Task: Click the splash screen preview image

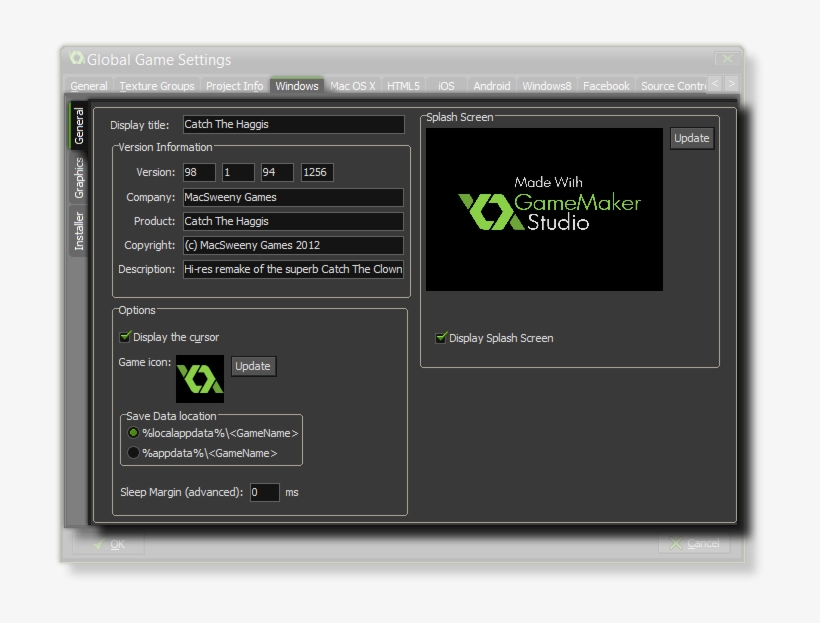Action: 544,209
